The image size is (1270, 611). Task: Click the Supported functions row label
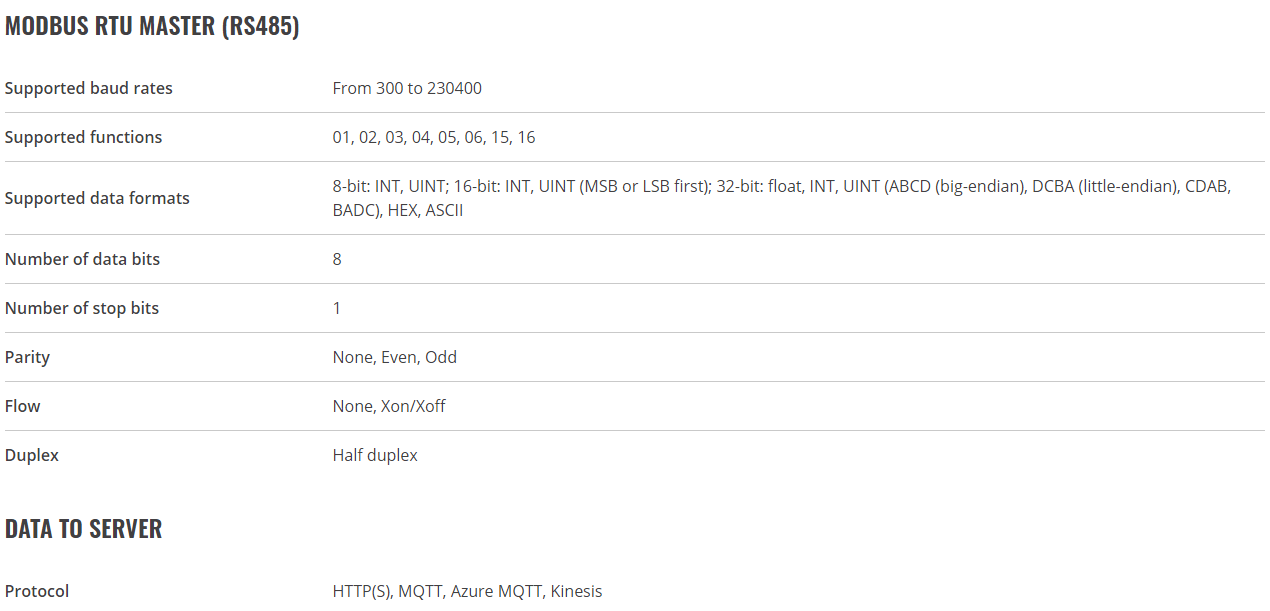tap(83, 137)
